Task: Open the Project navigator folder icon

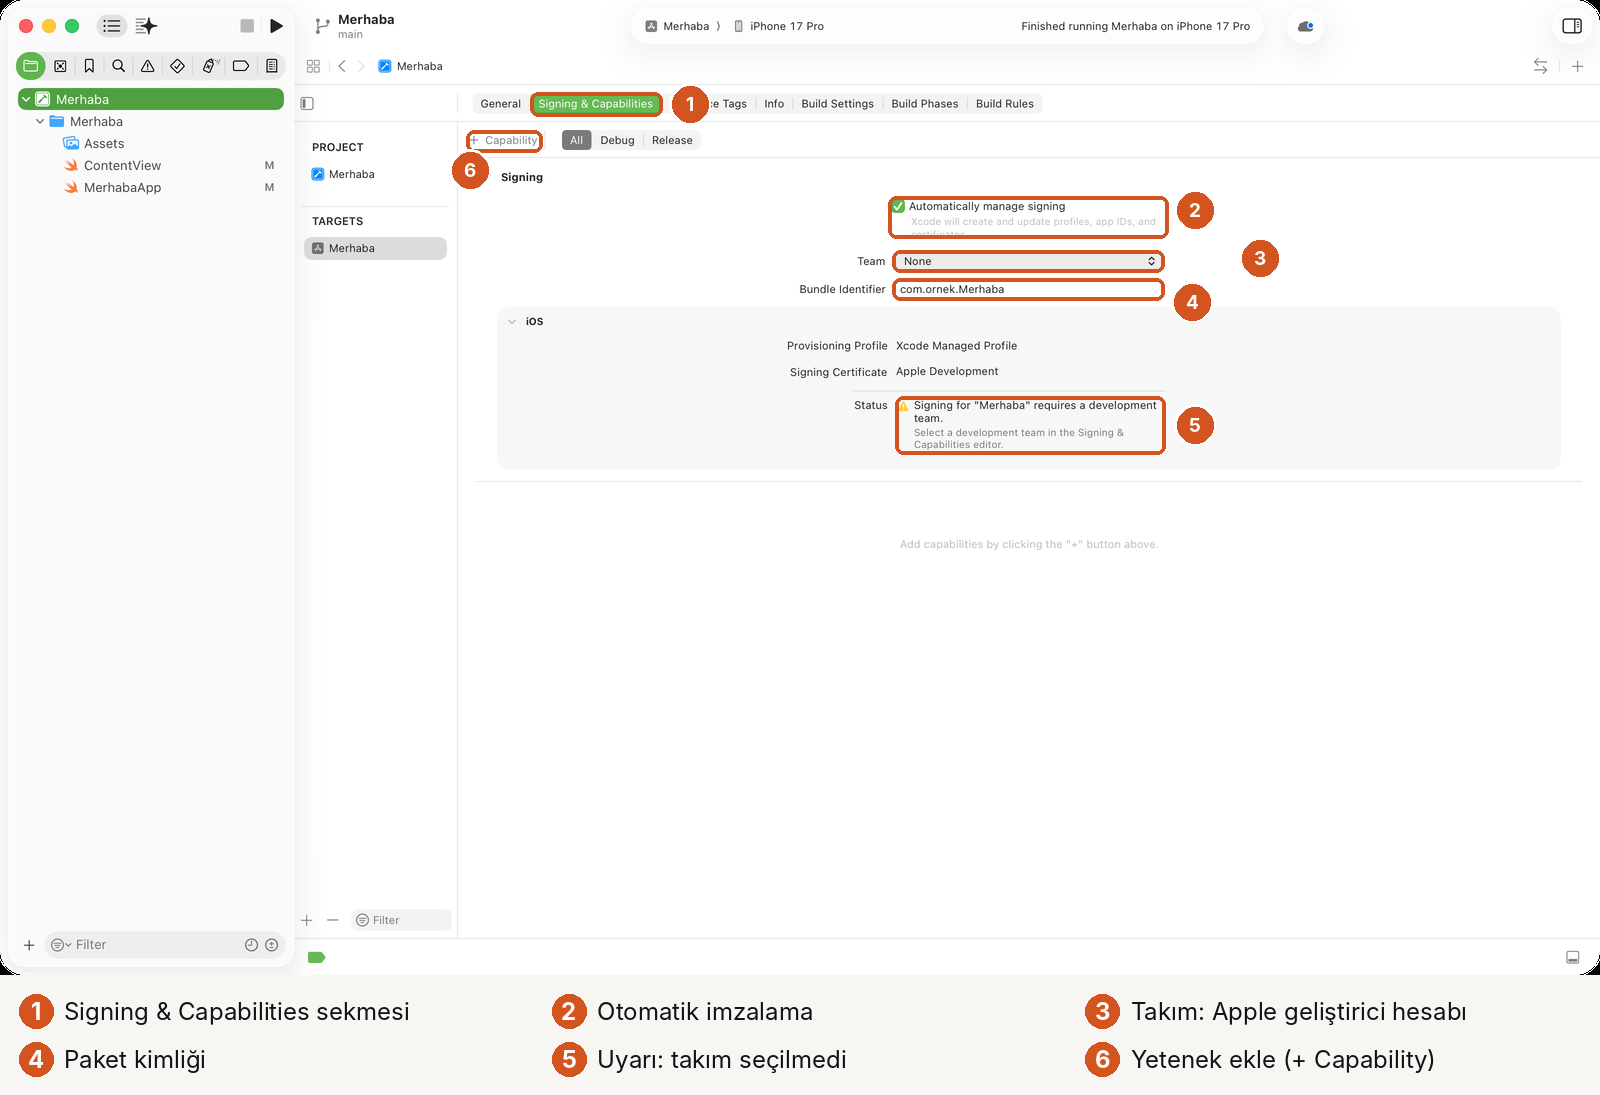Action: pos(31,66)
